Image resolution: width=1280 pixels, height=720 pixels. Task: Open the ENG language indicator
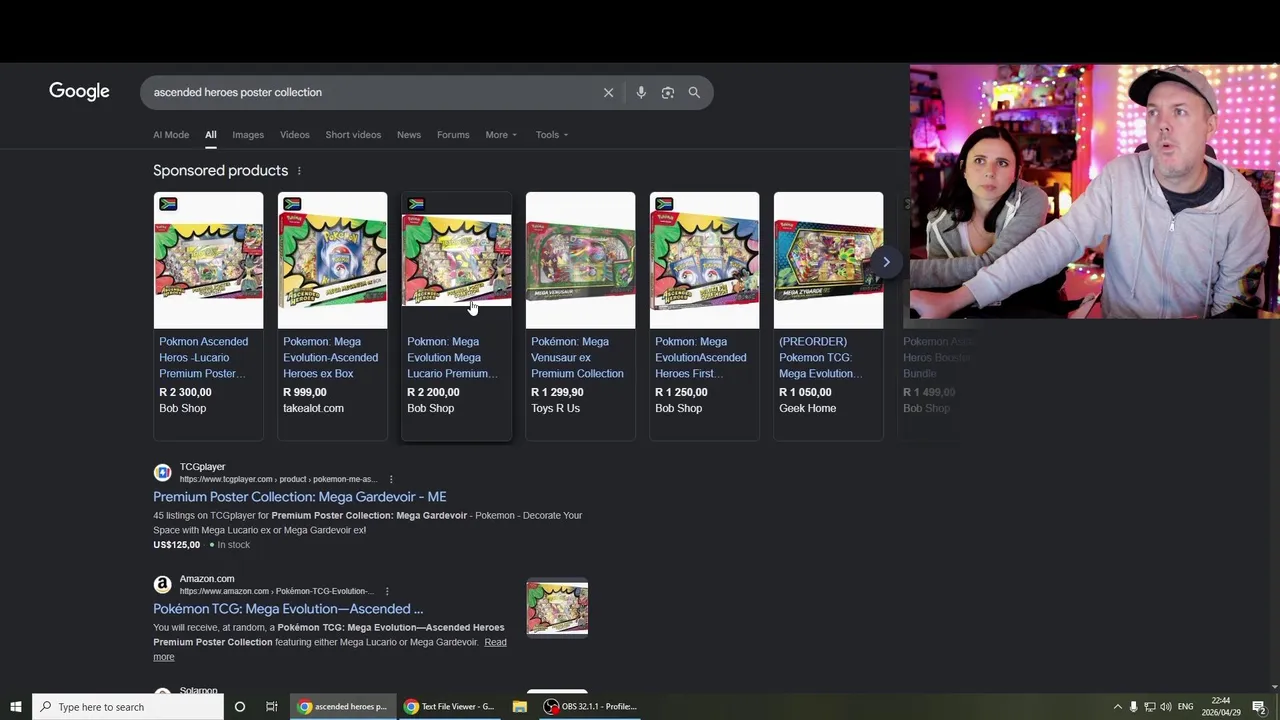[1186, 707]
